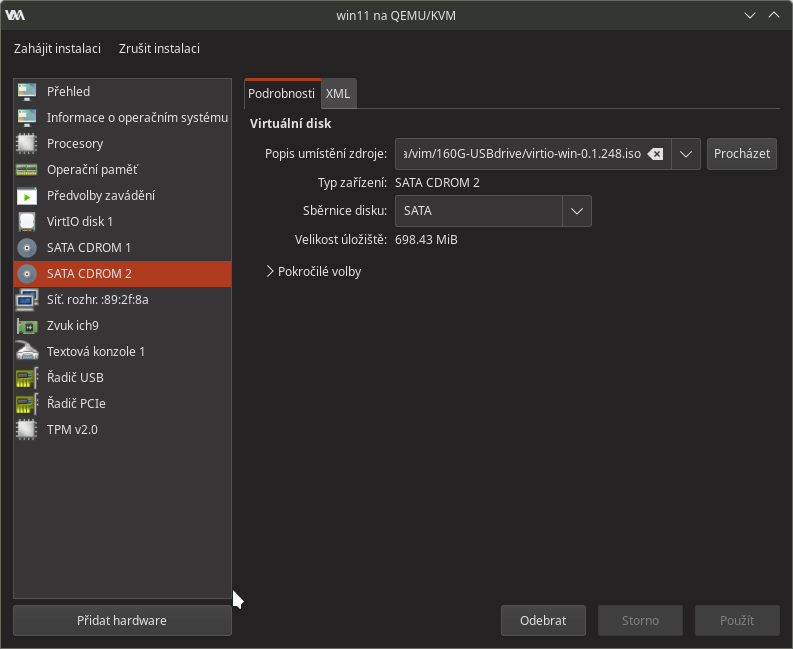This screenshot has width=793, height=649.
Task: Select SATA CDROM 2 entry
Action: point(122,274)
